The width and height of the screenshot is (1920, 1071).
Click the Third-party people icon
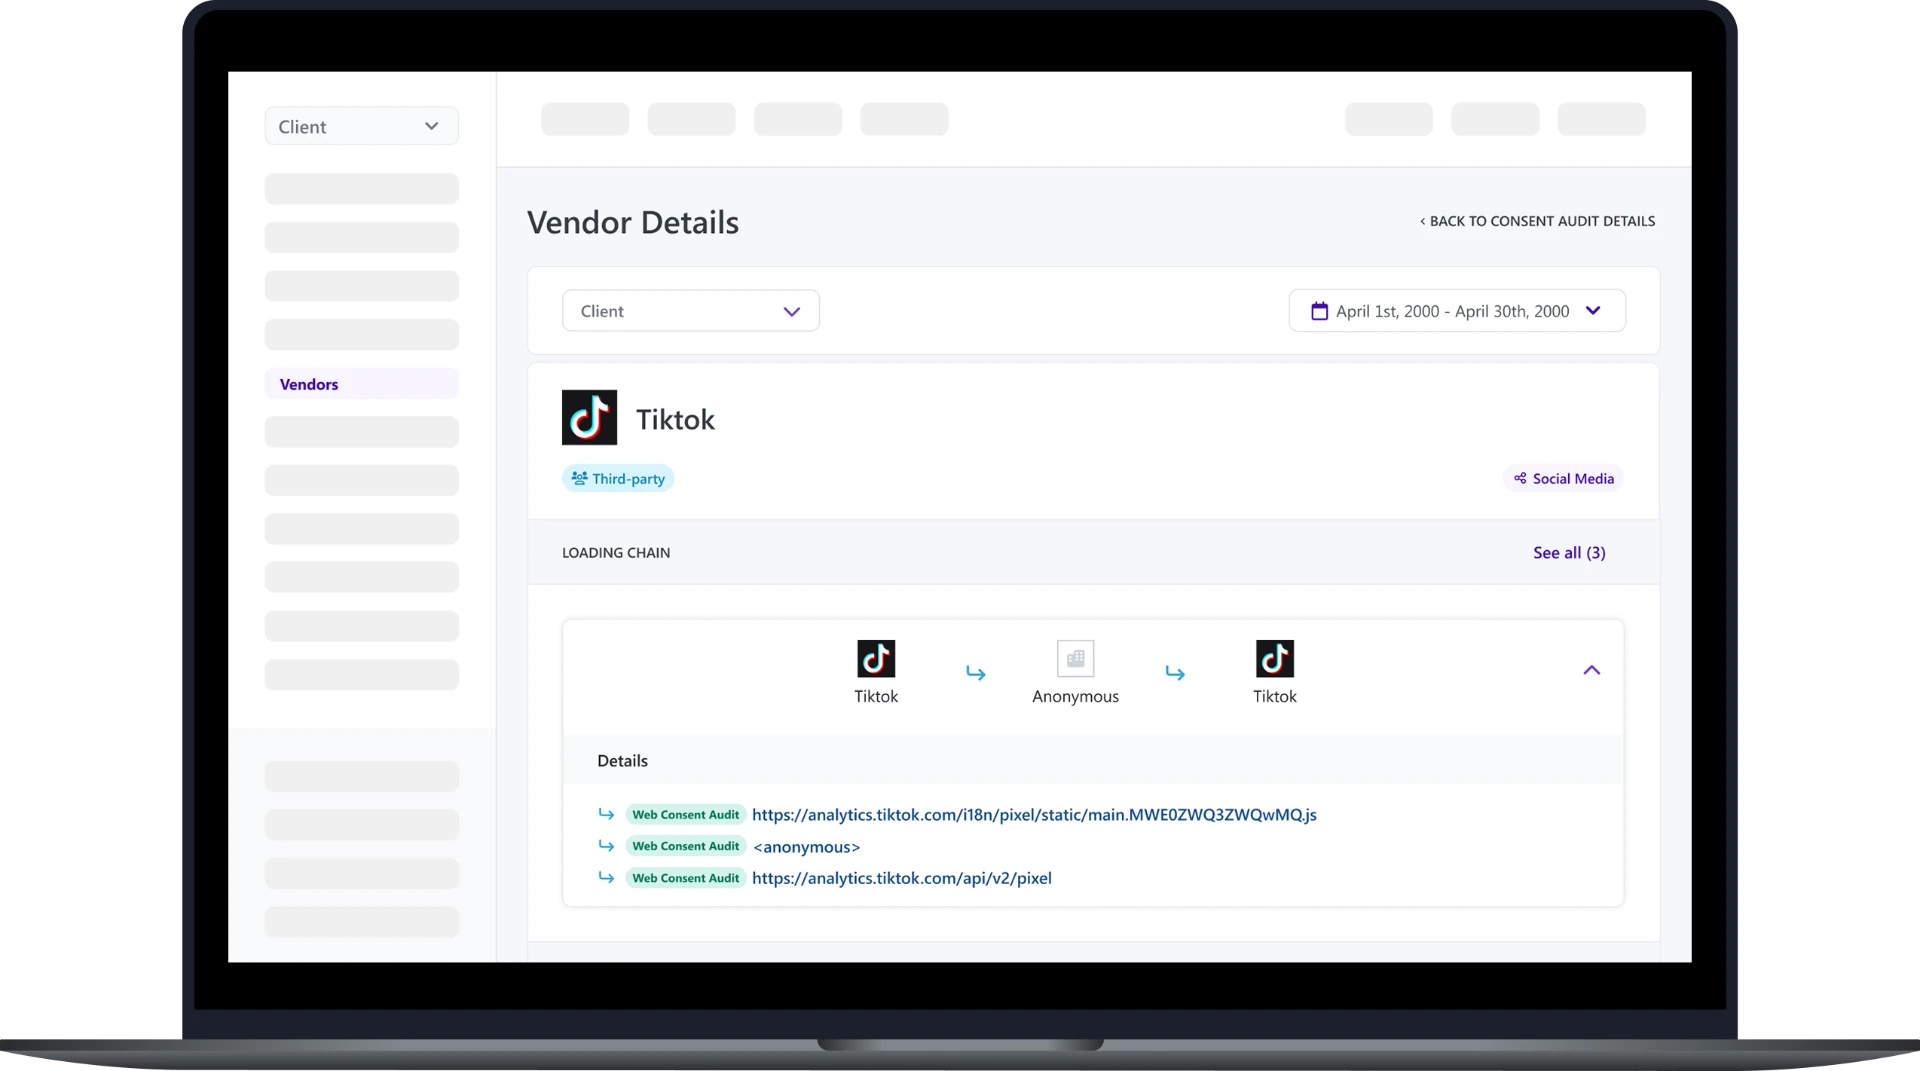point(579,478)
